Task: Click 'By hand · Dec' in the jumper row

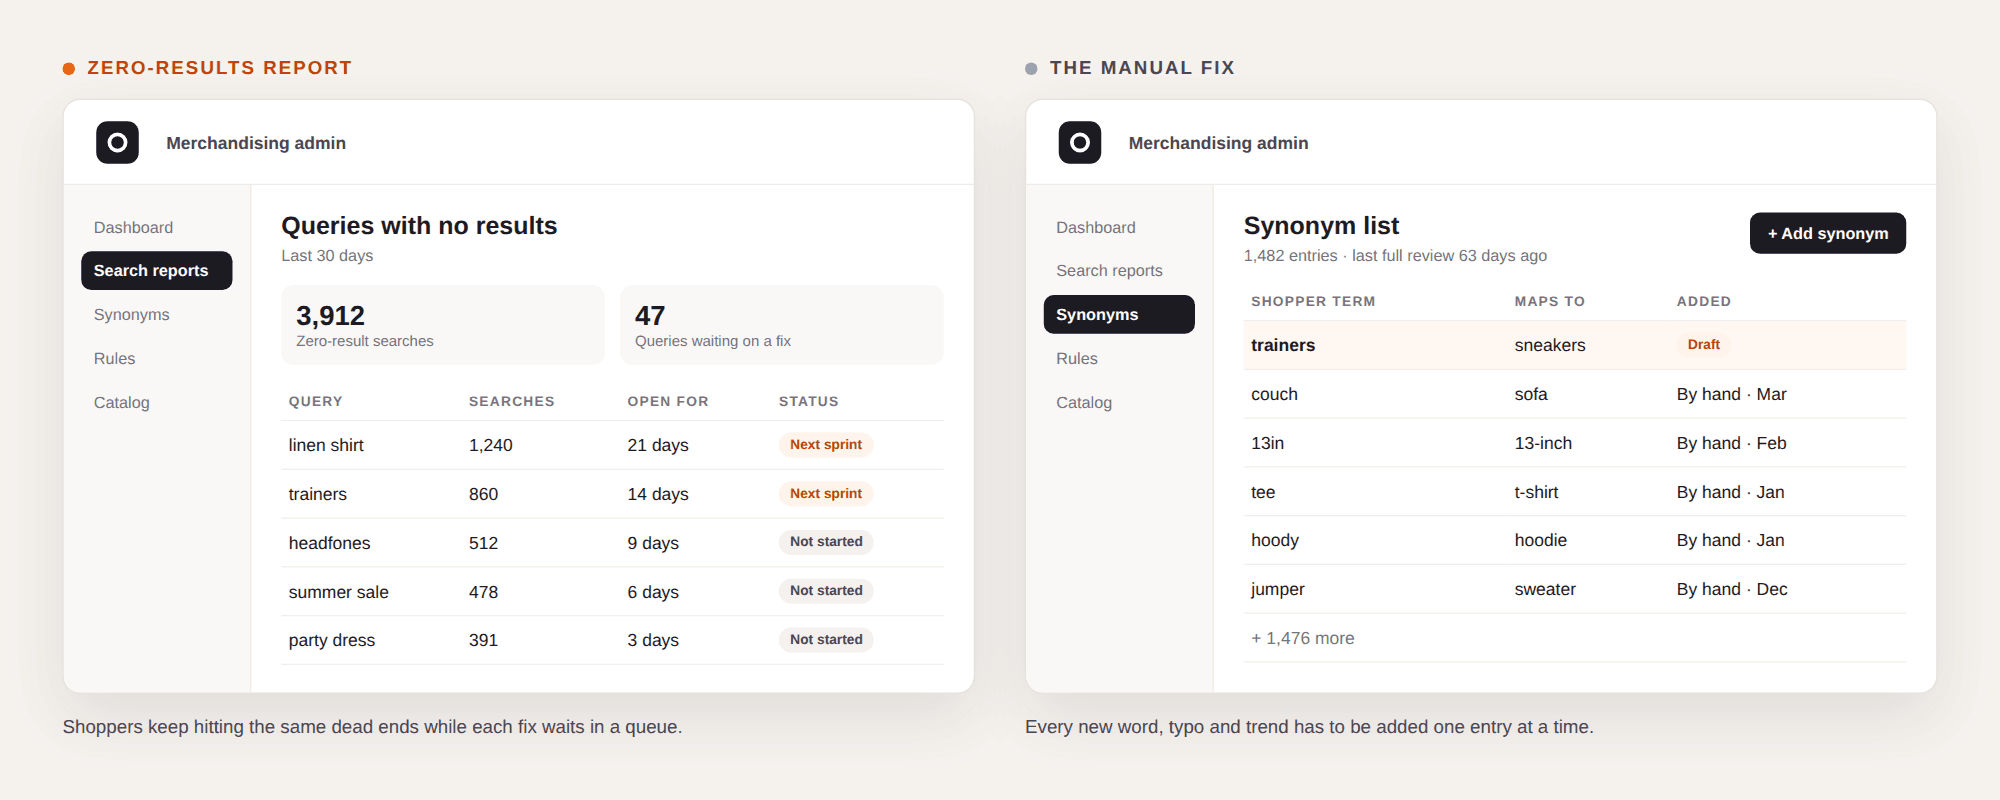Action: coord(1732,589)
